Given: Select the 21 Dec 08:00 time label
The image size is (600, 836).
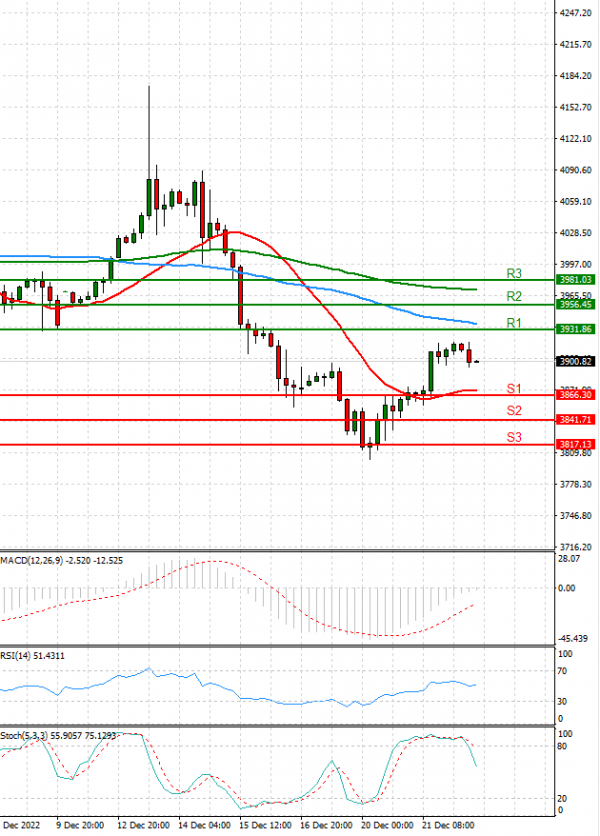Looking at the screenshot, I should [x=447, y=827].
